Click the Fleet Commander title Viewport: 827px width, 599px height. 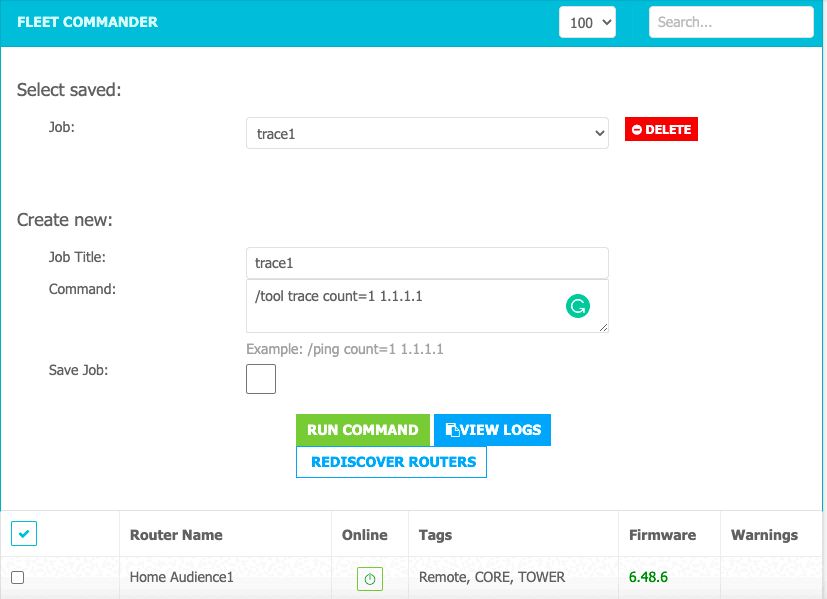pos(88,22)
